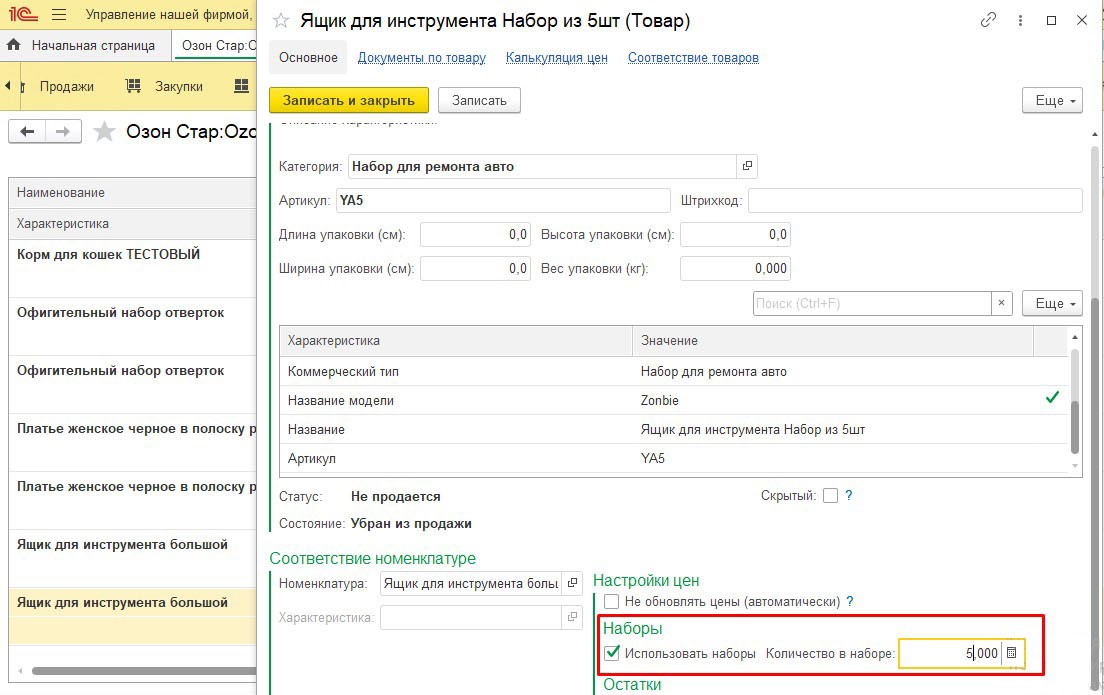Select Корм для кошек ТЕСТОВЫЙ row

click(x=132, y=268)
